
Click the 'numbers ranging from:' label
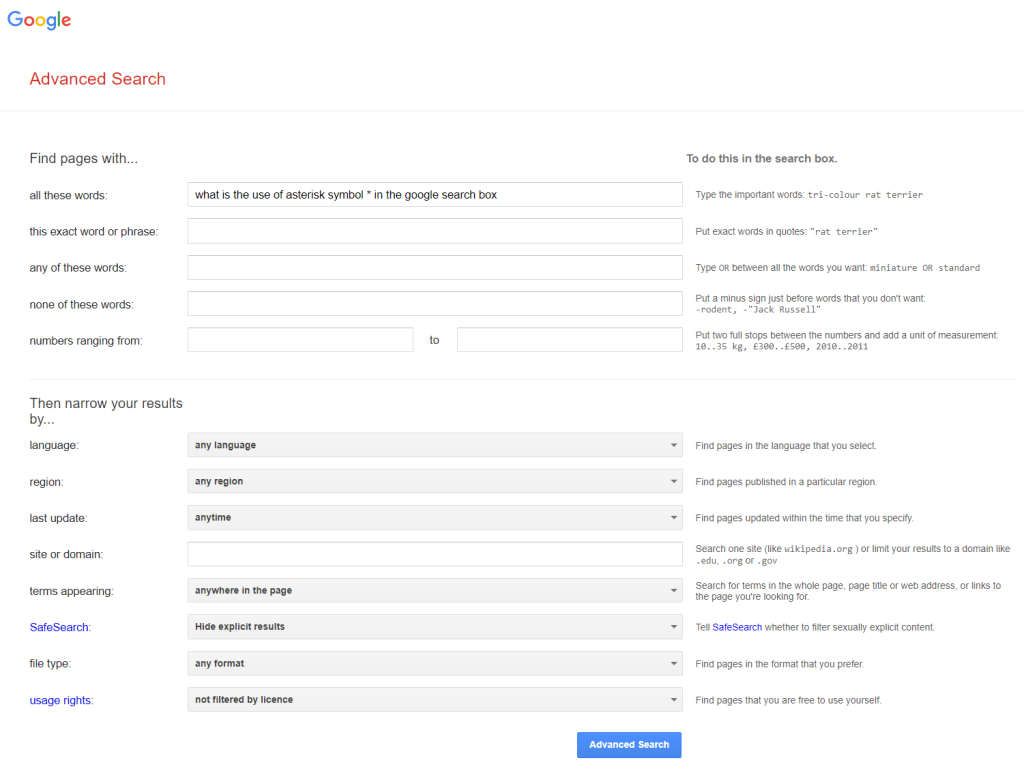coord(86,341)
